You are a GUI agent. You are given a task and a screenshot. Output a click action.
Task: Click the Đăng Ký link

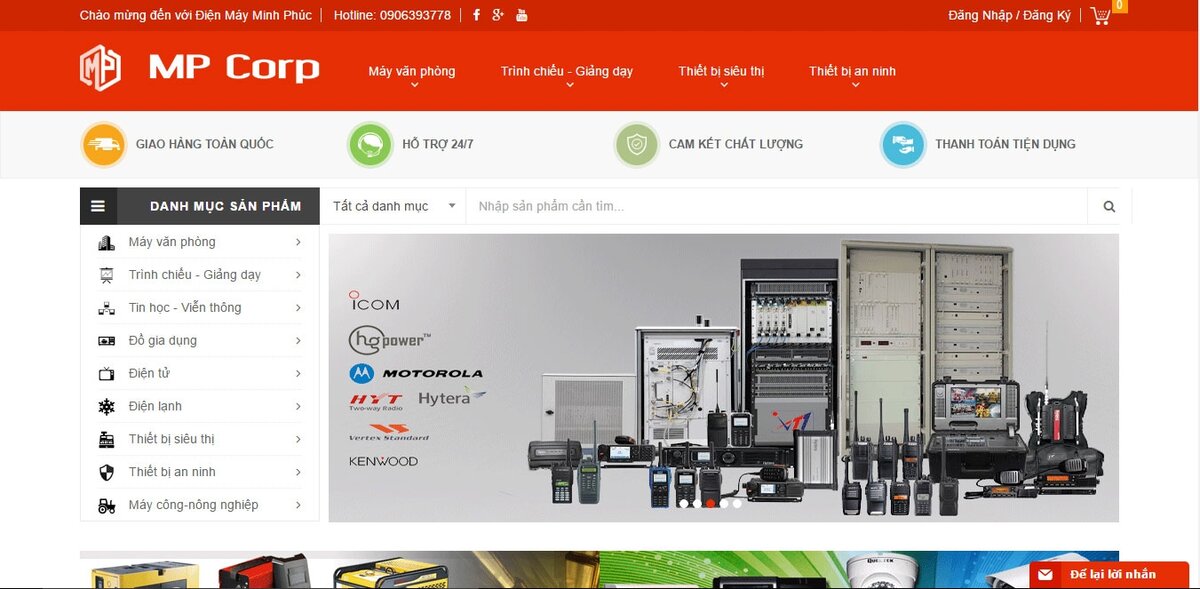click(x=1047, y=15)
